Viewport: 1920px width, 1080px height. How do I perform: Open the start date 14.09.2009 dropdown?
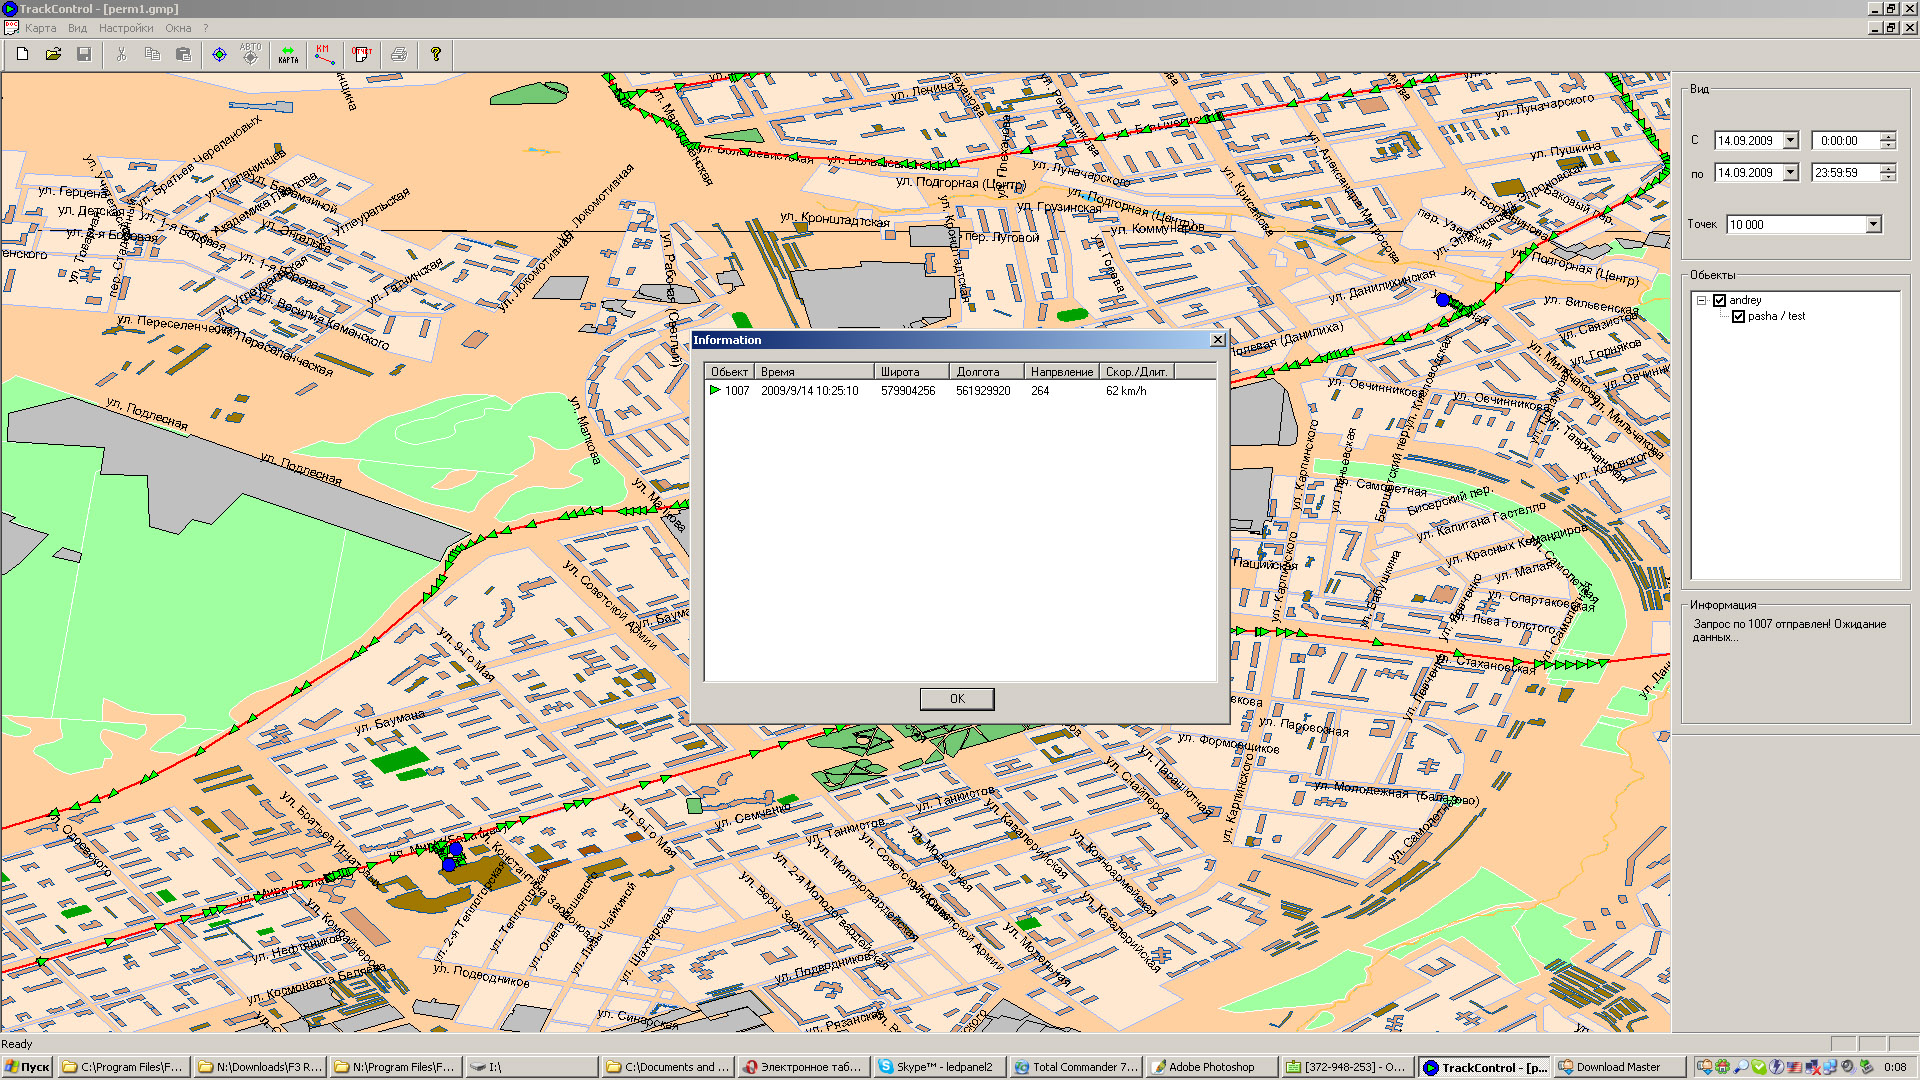coord(1790,141)
